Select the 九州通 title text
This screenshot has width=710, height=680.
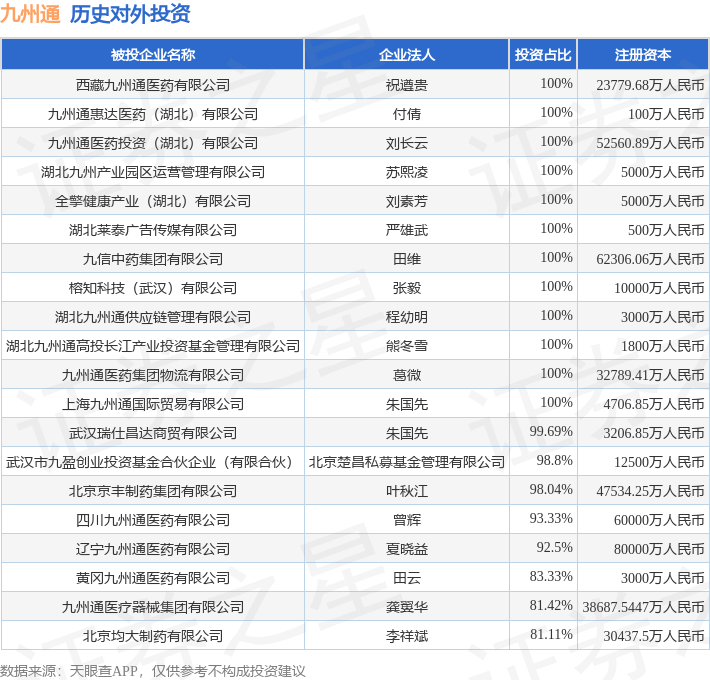click(30, 14)
